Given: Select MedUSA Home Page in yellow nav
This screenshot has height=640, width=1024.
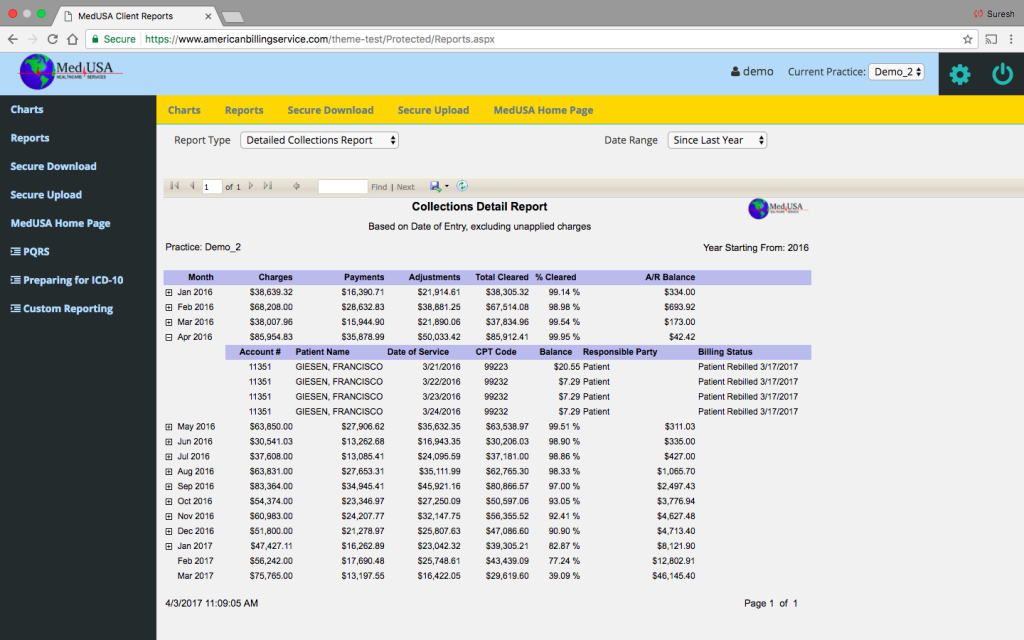Looking at the screenshot, I should (x=543, y=110).
